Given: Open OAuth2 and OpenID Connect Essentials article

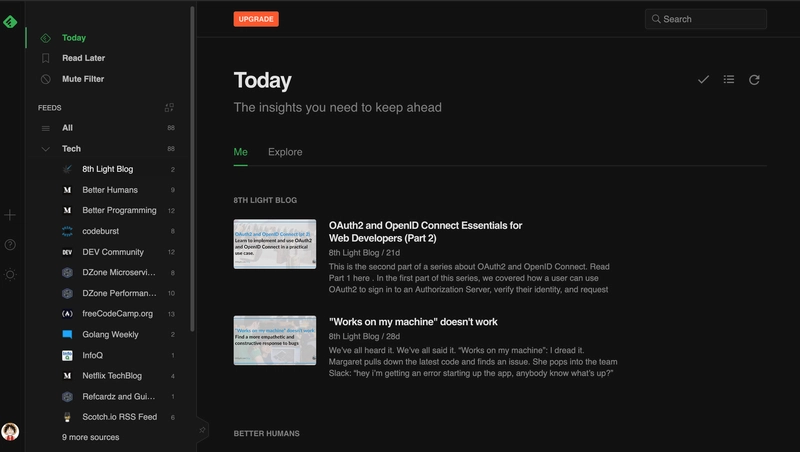Looking at the screenshot, I should click(x=425, y=232).
